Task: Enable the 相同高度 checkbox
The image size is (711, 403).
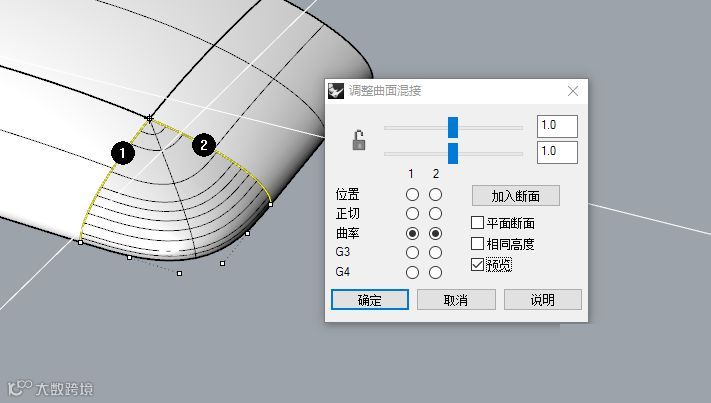Action: (477, 243)
